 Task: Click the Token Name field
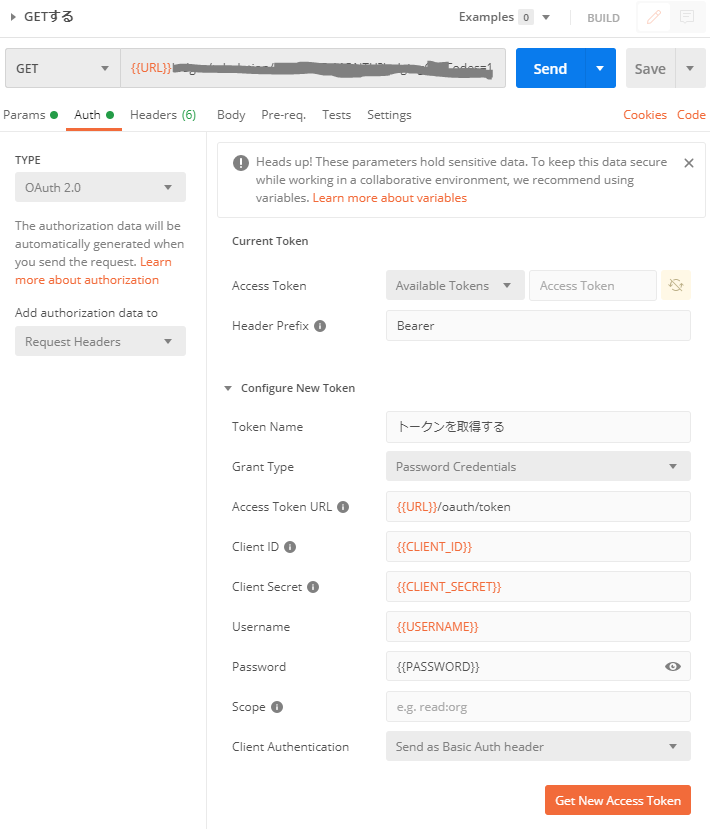point(538,427)
